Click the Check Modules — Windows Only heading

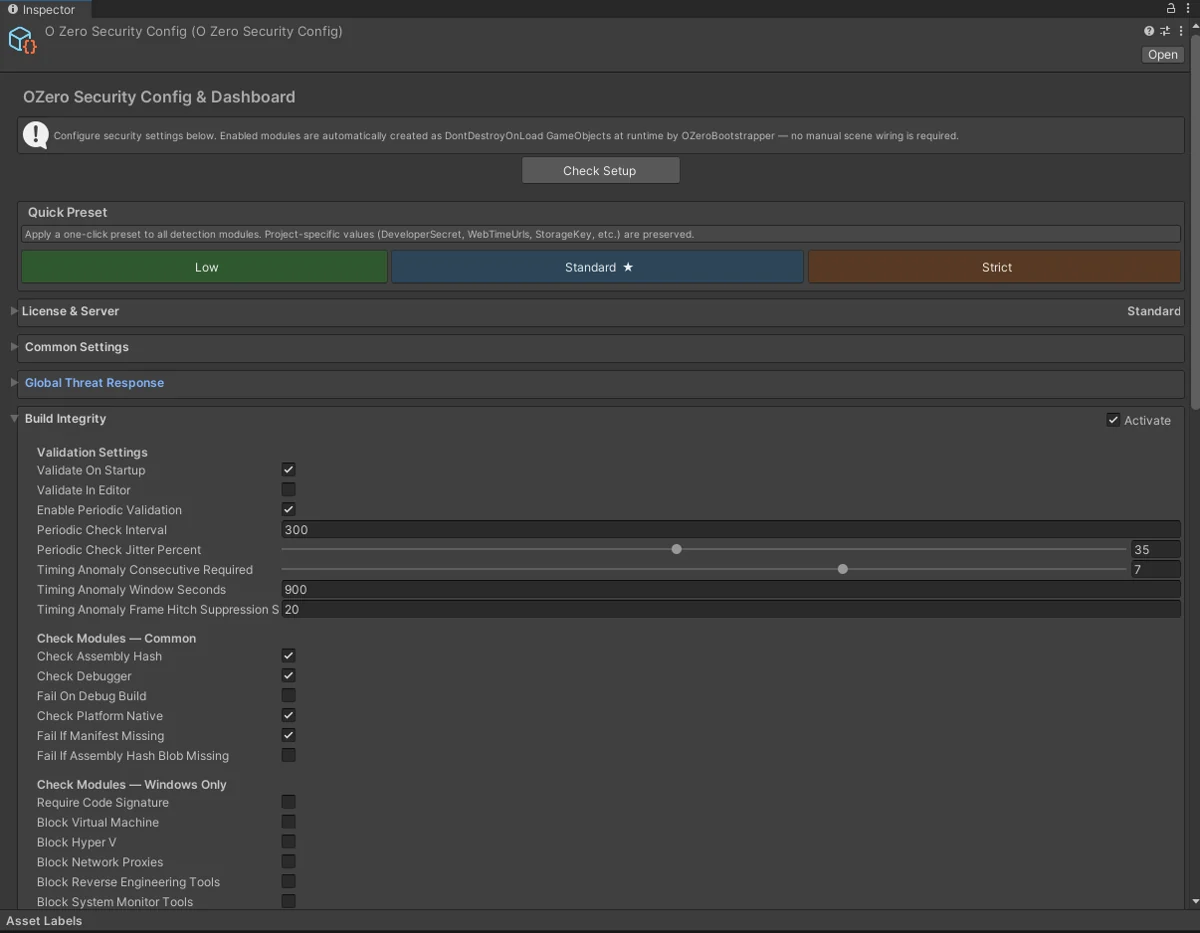(x=132, y=784)
